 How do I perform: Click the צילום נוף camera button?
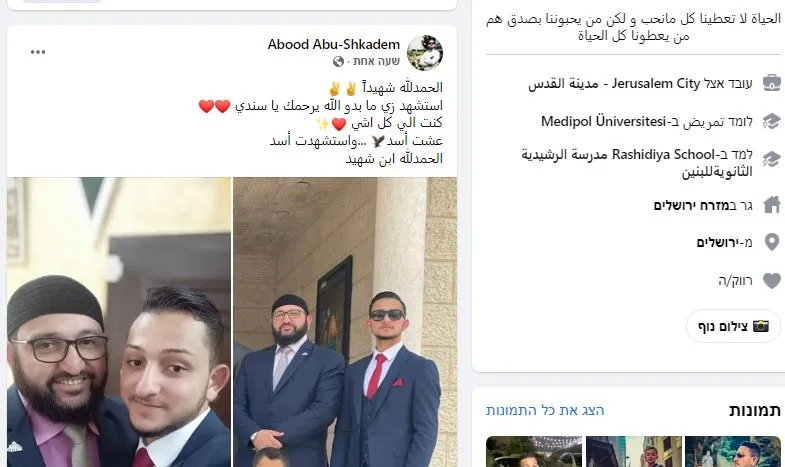point(733,326)
